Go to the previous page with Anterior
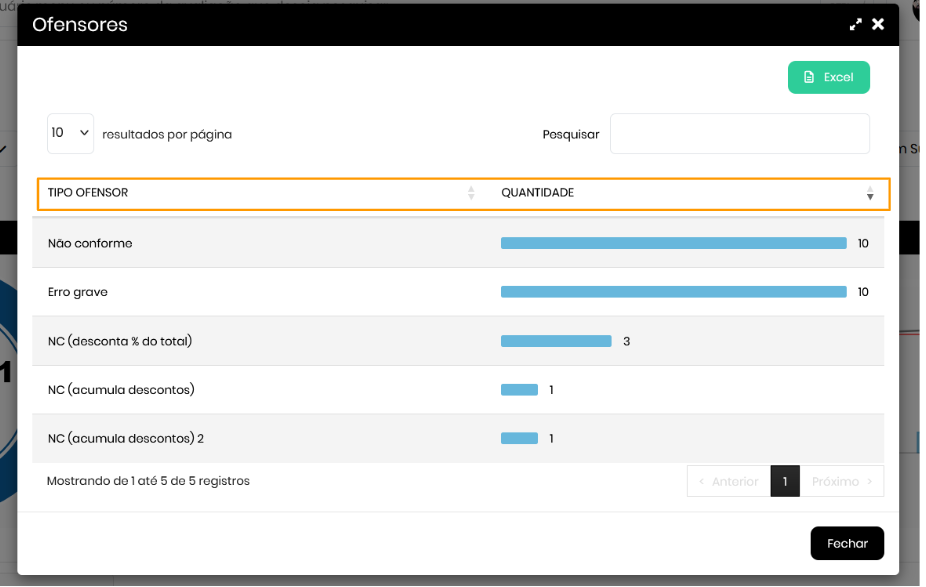This screenshot has width=926, height=587. 728,482
